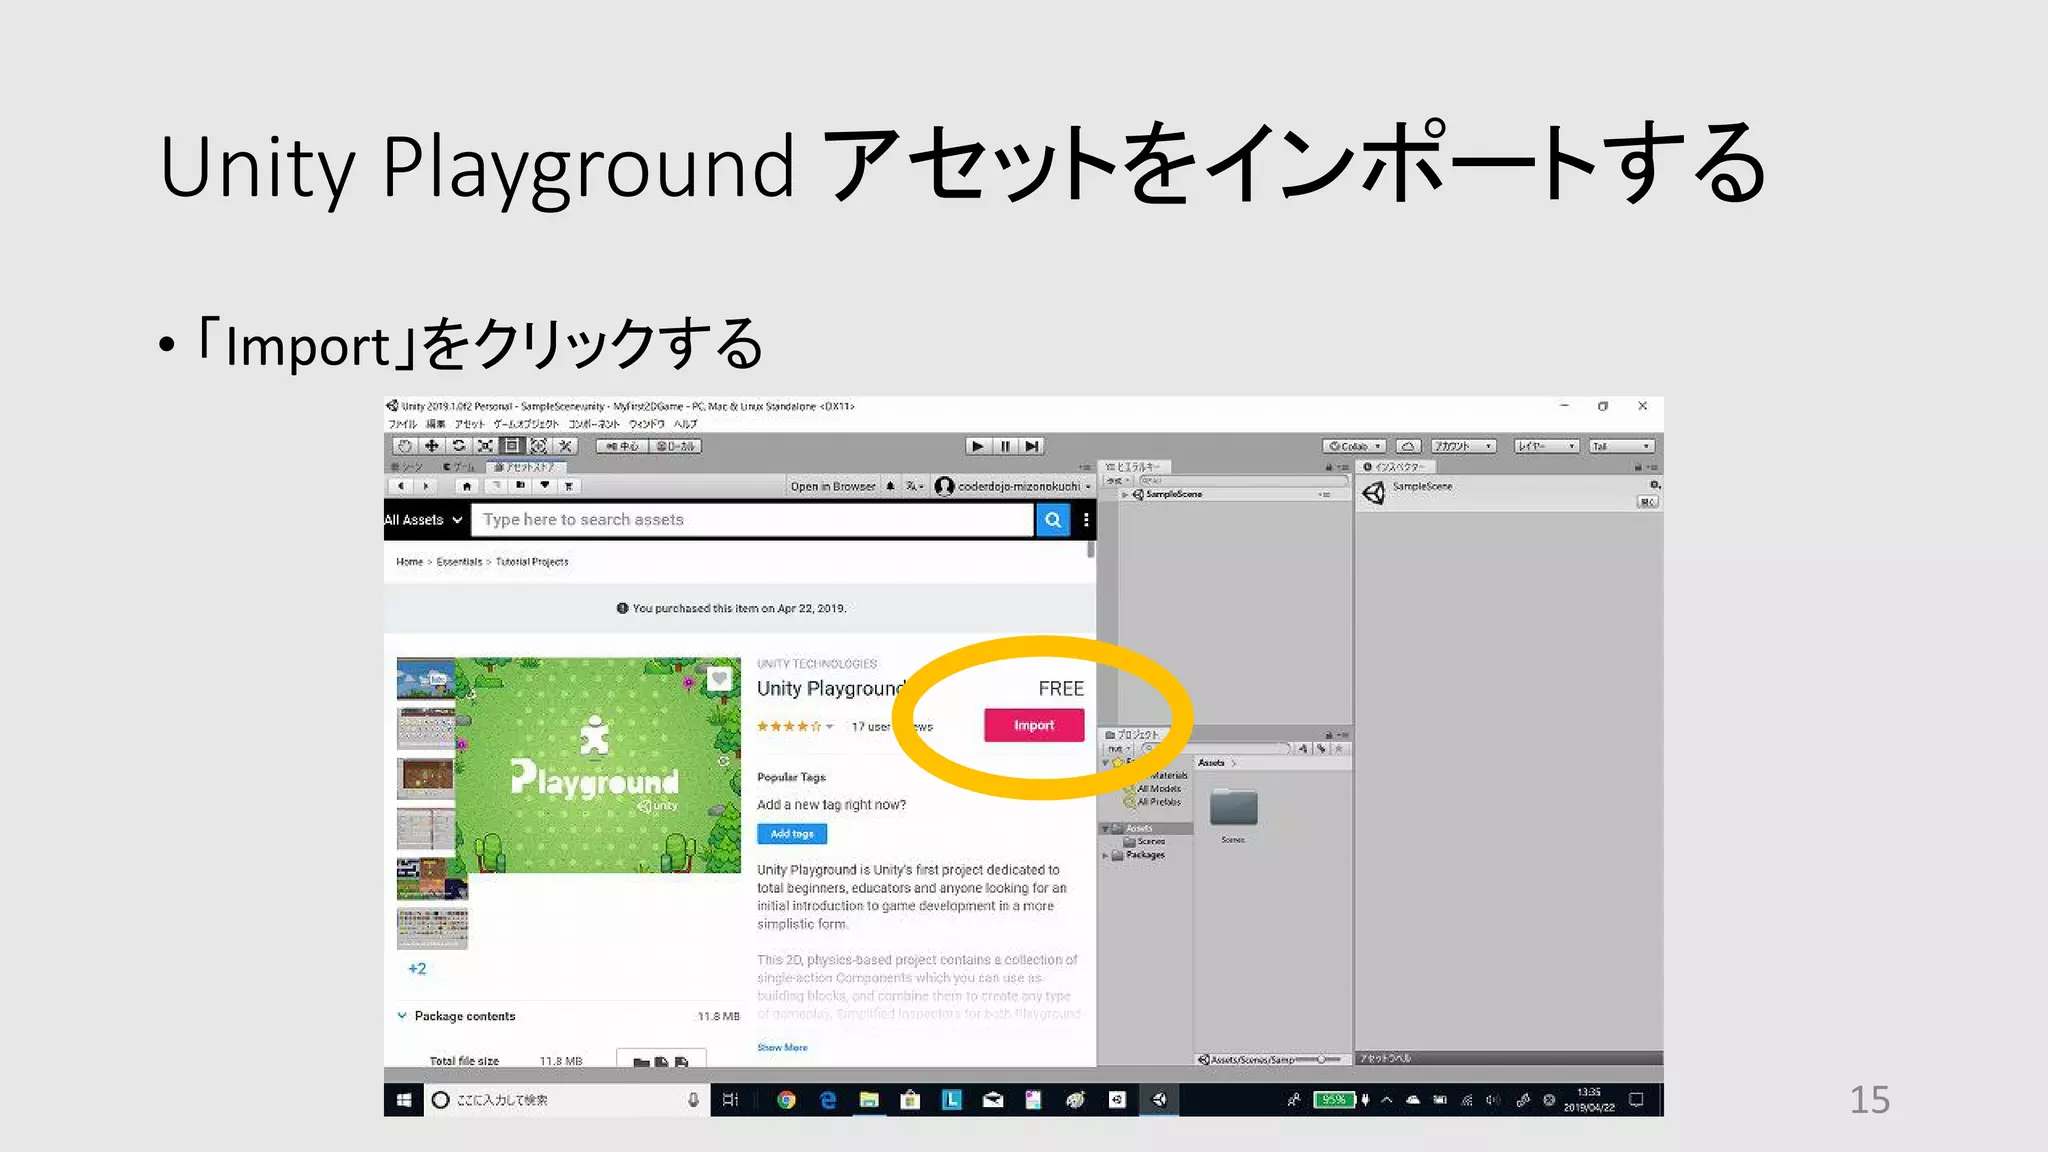Open ヘルプ (Help) menu
2048x1152 pixels.
coord(685,424)
